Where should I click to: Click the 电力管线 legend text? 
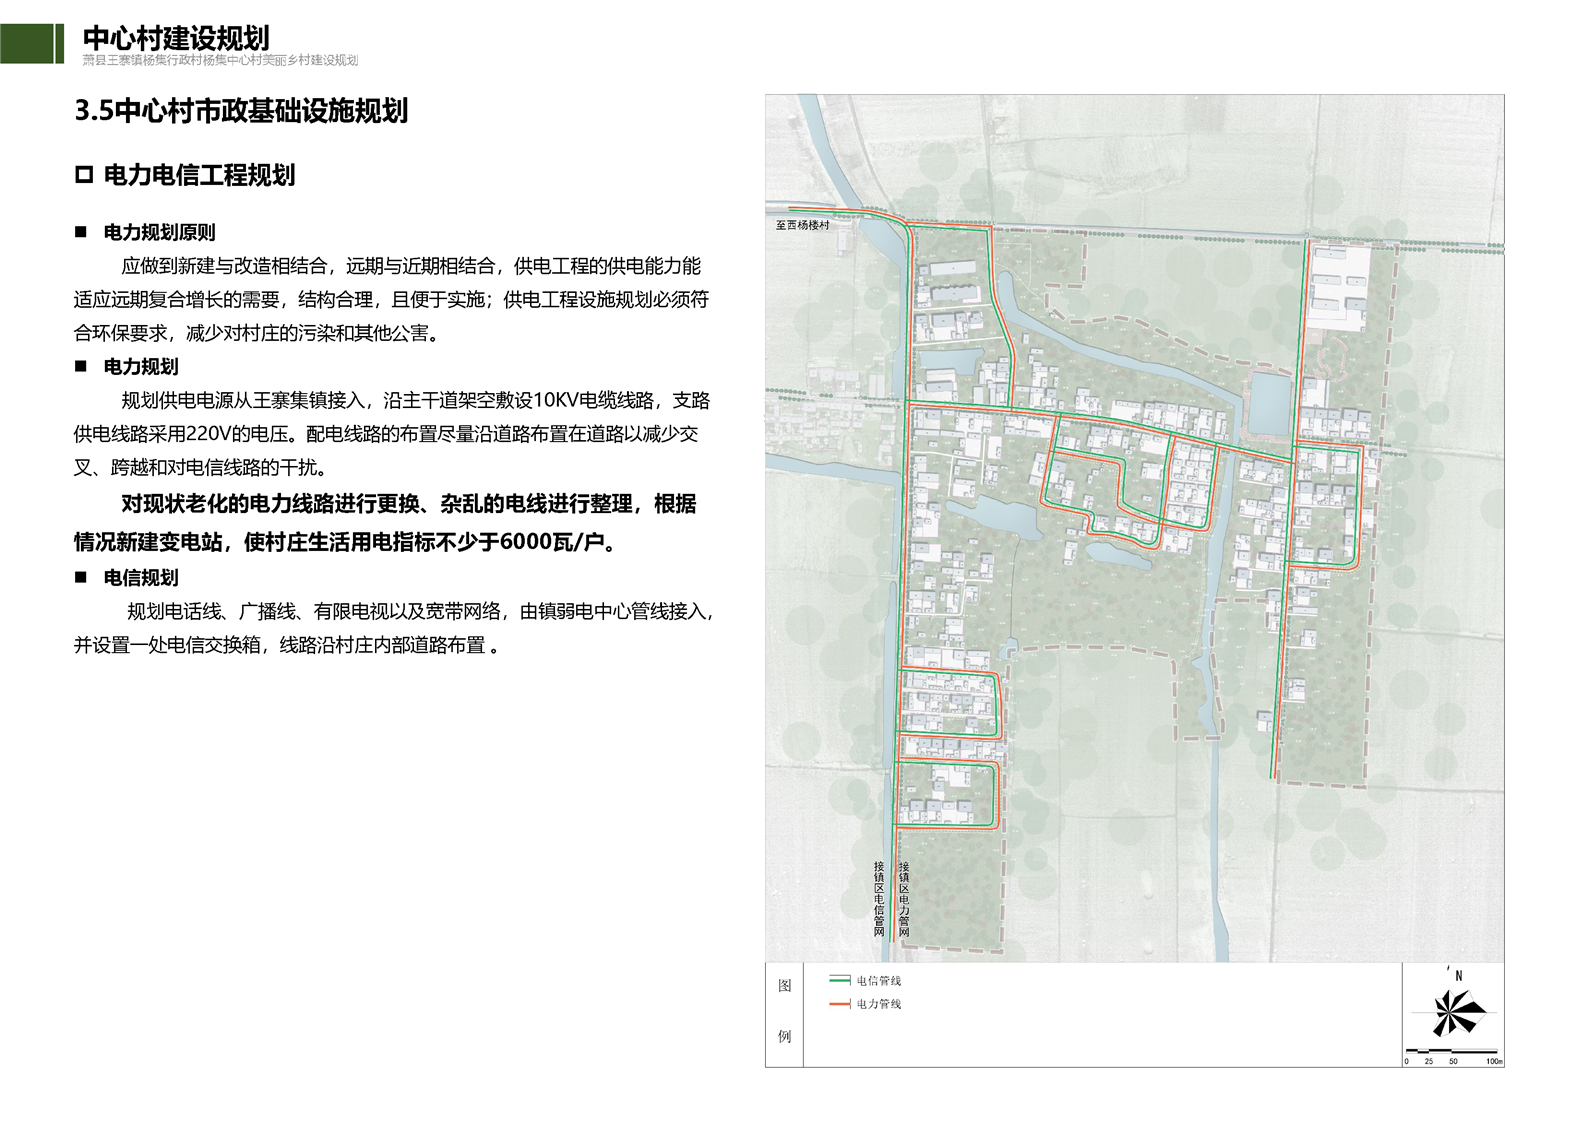pos(879,1004)
